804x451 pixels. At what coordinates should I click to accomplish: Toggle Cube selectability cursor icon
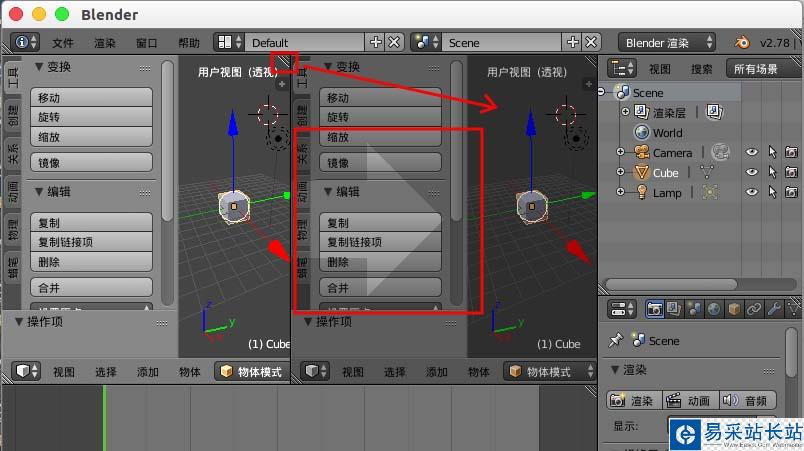(x=772, y=172)
